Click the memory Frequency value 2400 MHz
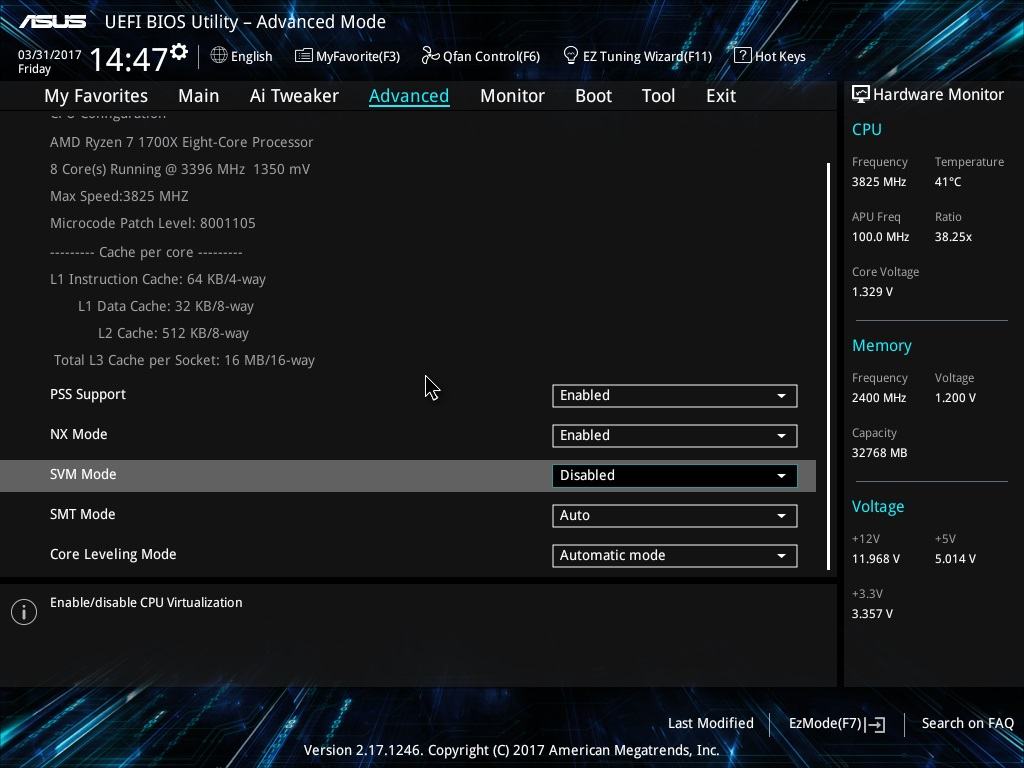The height and width of the screenshot is (768, 1024). [878, 398]
